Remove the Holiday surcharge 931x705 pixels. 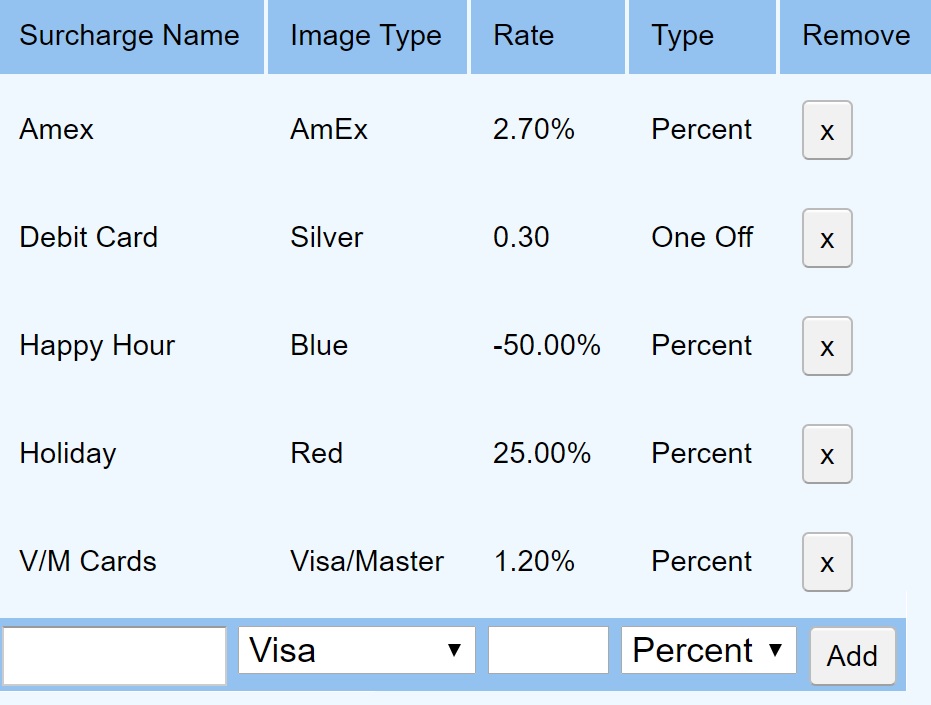pos(826,455)
